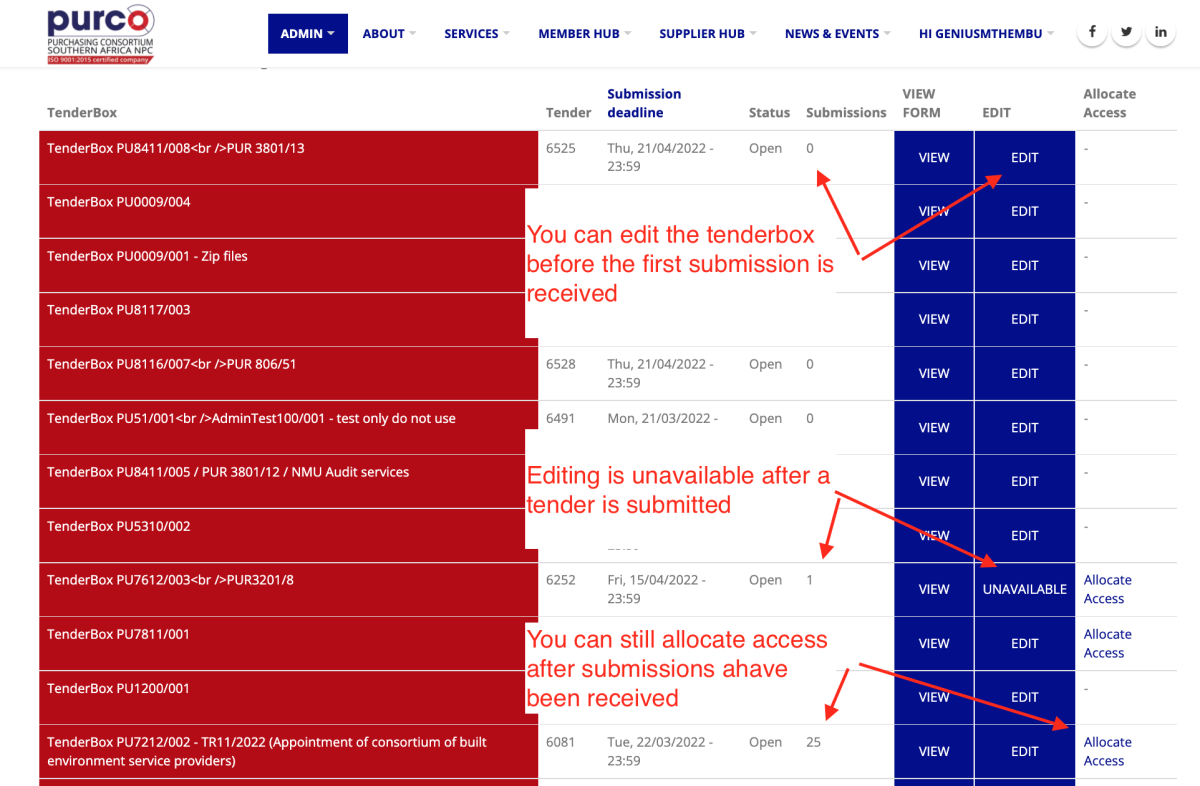Viewport: 1200px width, 786px height.
Task: Click VIEW for TenderBox PU8116/007
Action: tap(934, 374)
